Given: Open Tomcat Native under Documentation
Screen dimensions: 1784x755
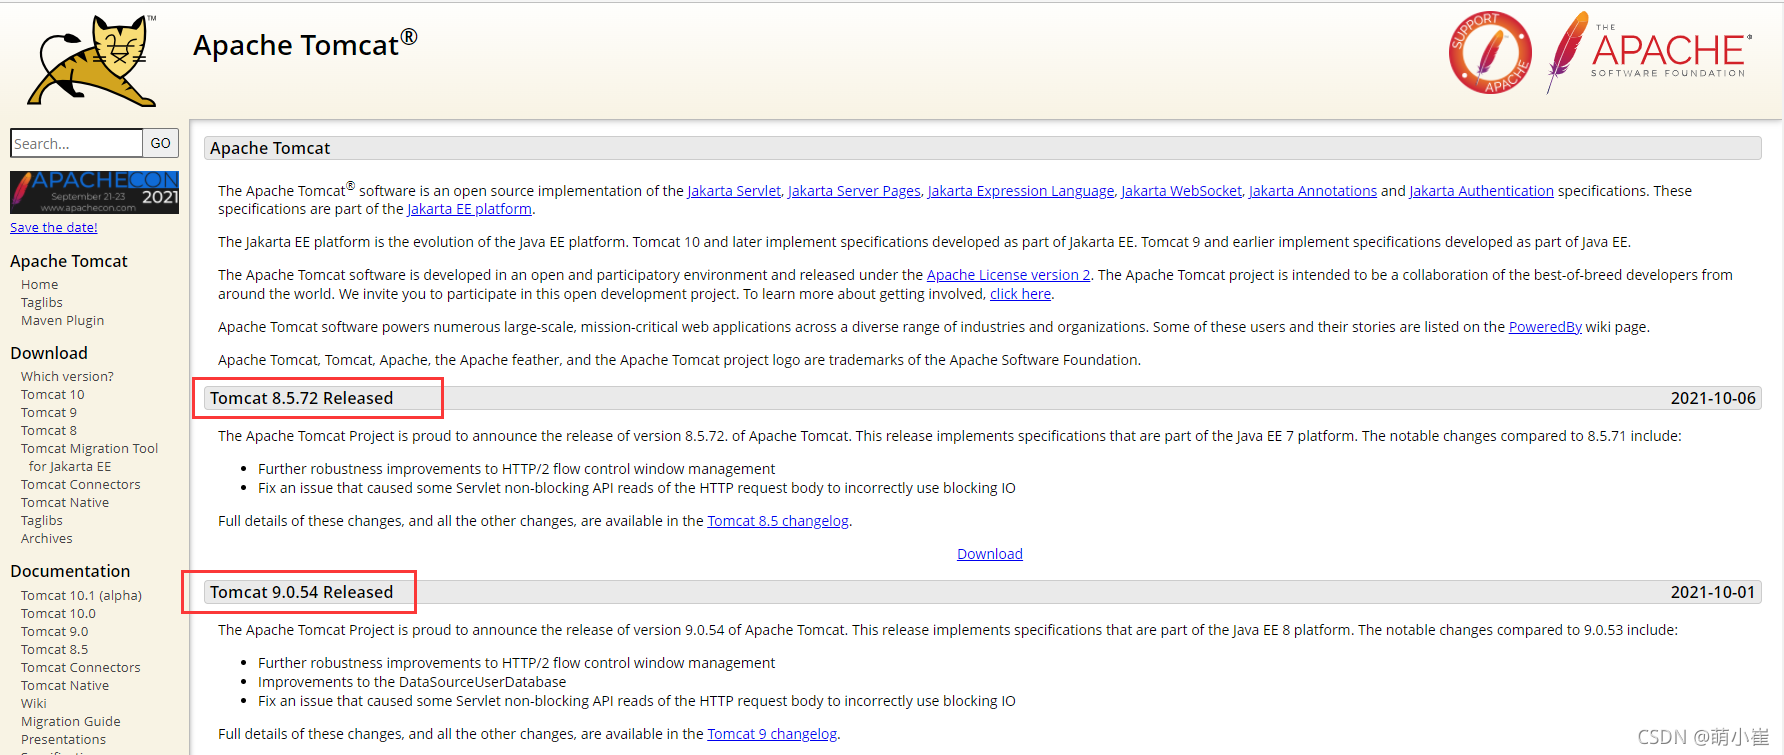Looking at the screenshot, I should [65, 686].
